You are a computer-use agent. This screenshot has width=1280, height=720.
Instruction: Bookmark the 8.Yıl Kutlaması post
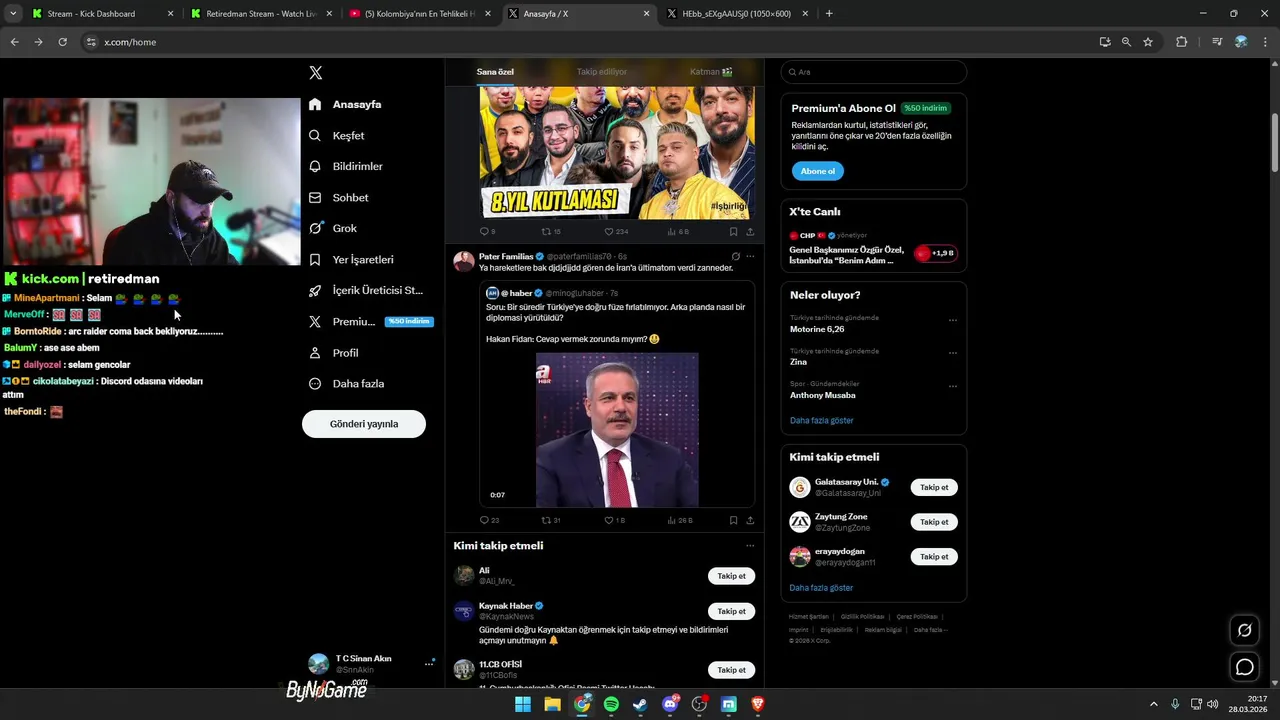pos(733,231)
